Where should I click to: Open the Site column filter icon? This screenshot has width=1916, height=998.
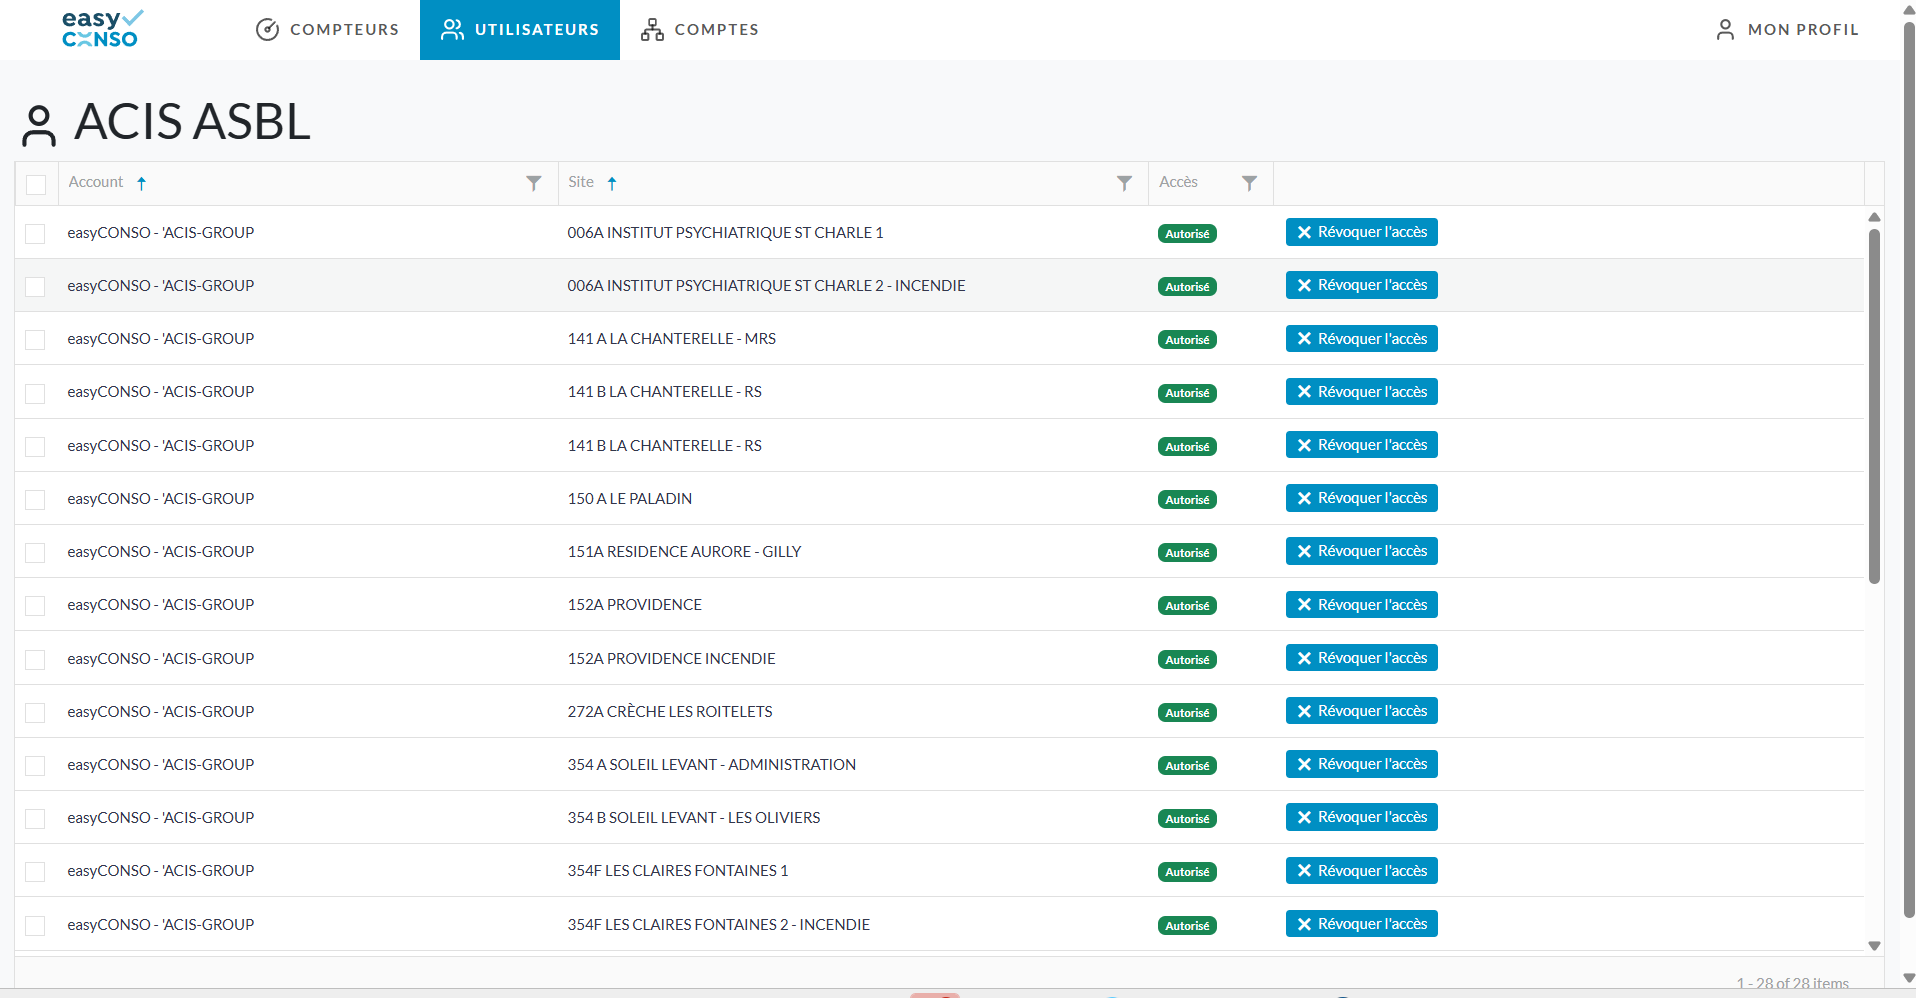click(x=1124, y=183)
